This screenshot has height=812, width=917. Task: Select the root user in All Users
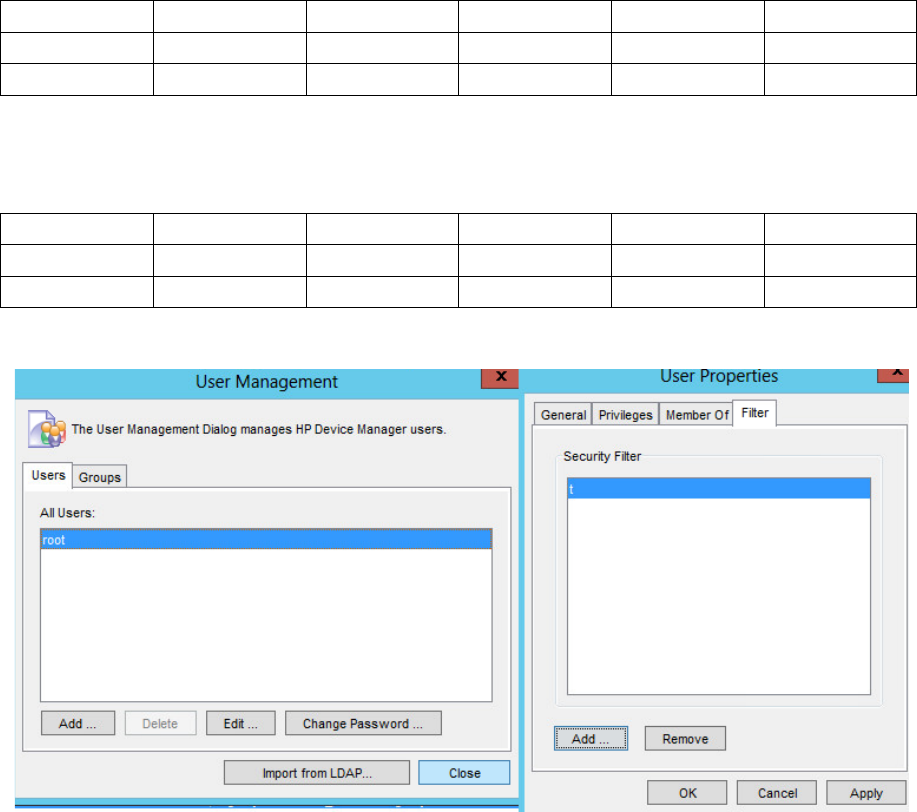coord(266,538)
